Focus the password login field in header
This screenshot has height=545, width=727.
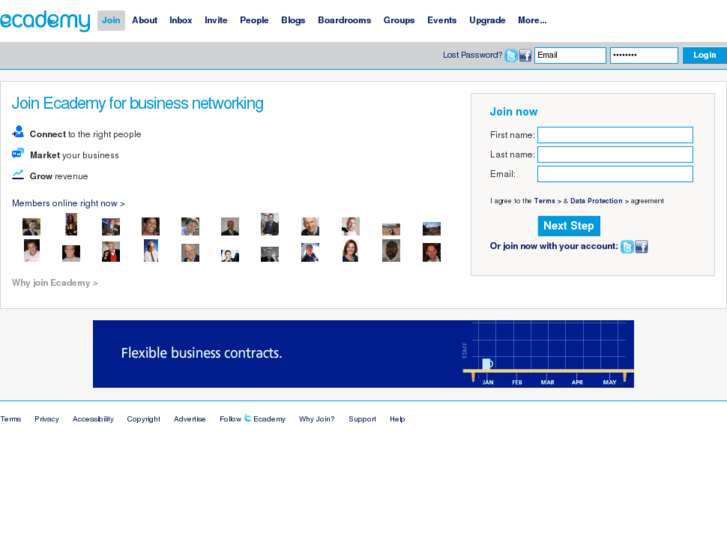click(644, 55)
